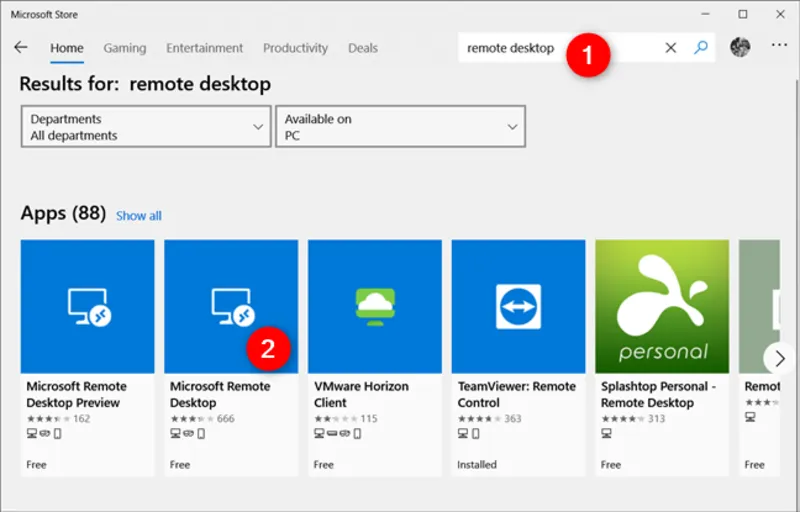Click the 666 ratings count

[226, 419]
